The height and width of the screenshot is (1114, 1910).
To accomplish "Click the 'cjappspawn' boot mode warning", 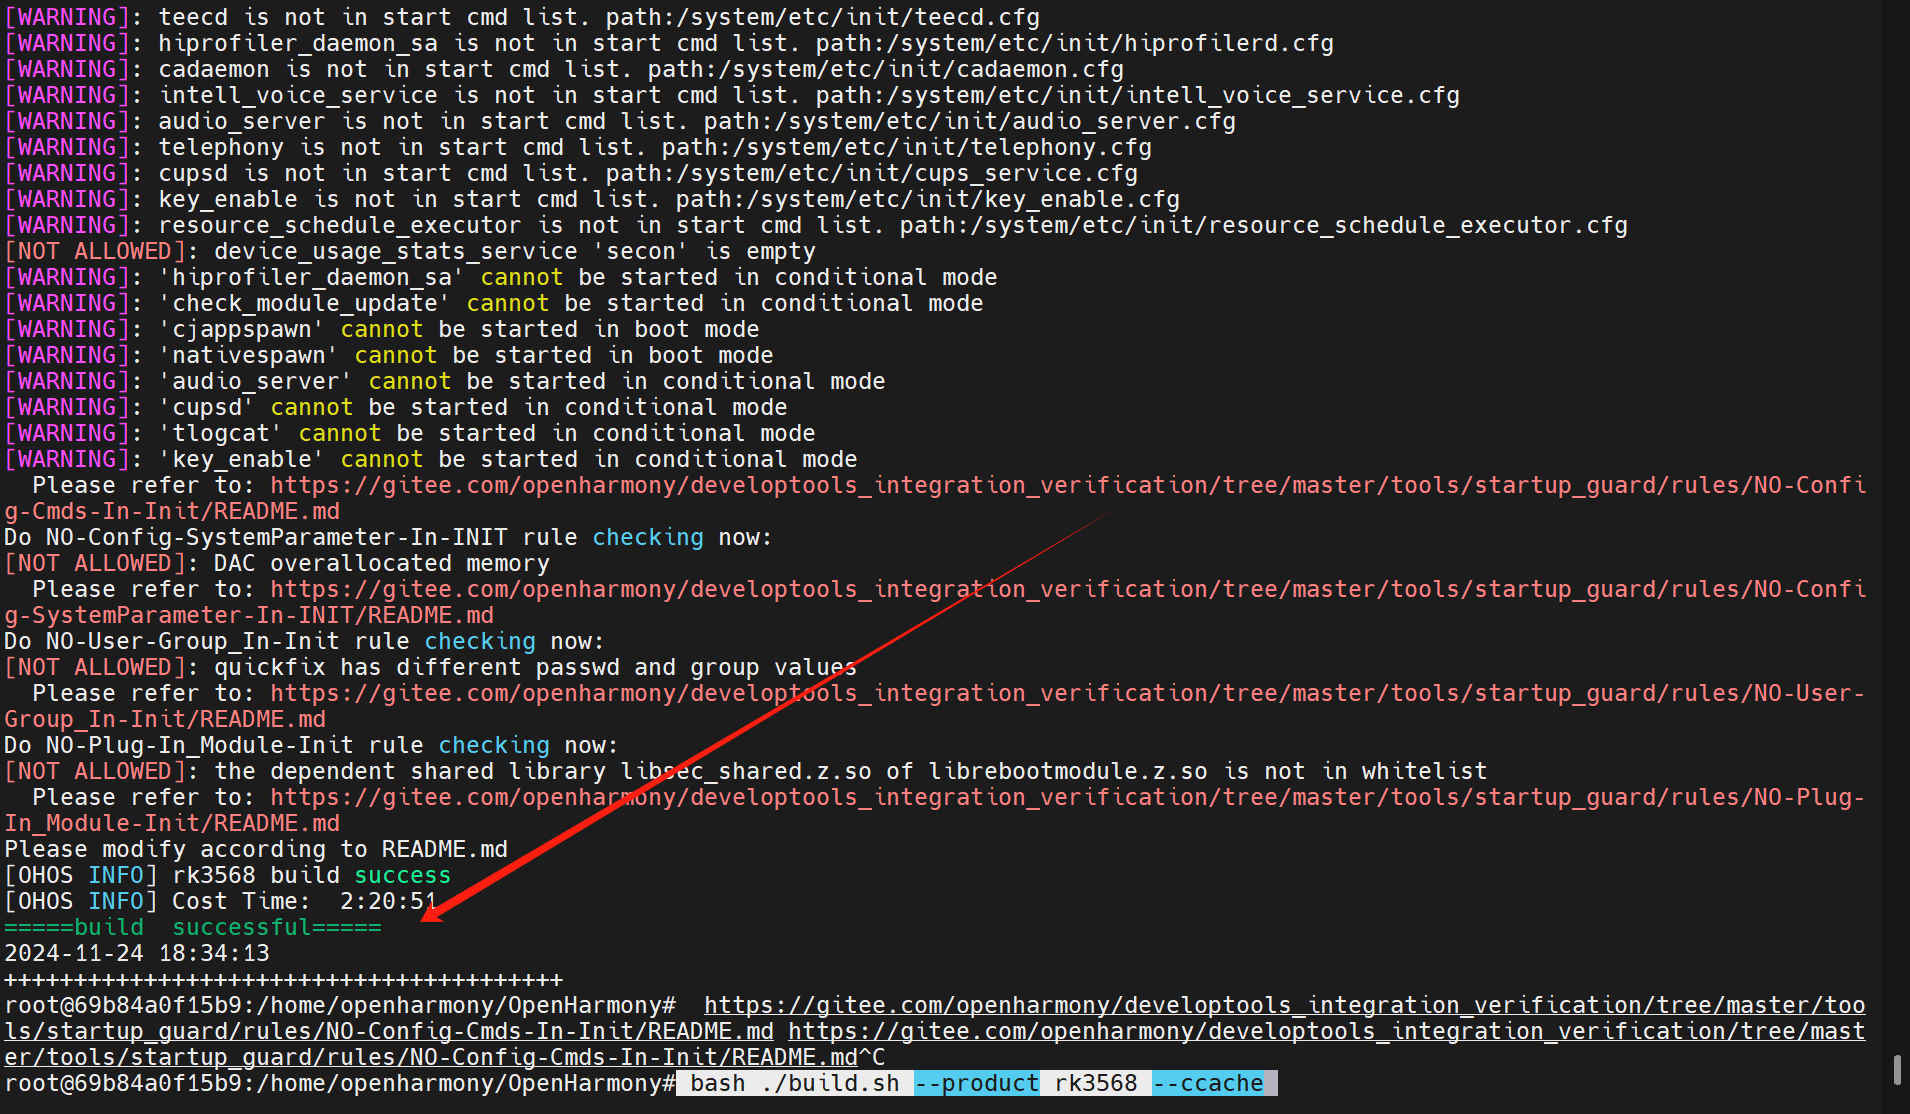I will (x=382, y=330).
